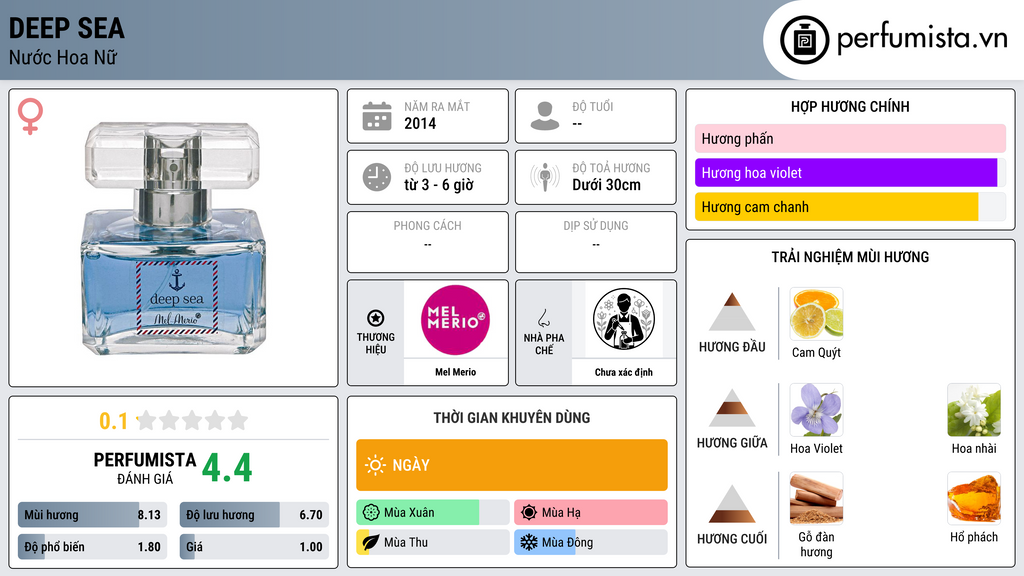1024x576 pixels.
Task: Click the Chưa xác định perfumer label
Action: (x=624, y=372)
